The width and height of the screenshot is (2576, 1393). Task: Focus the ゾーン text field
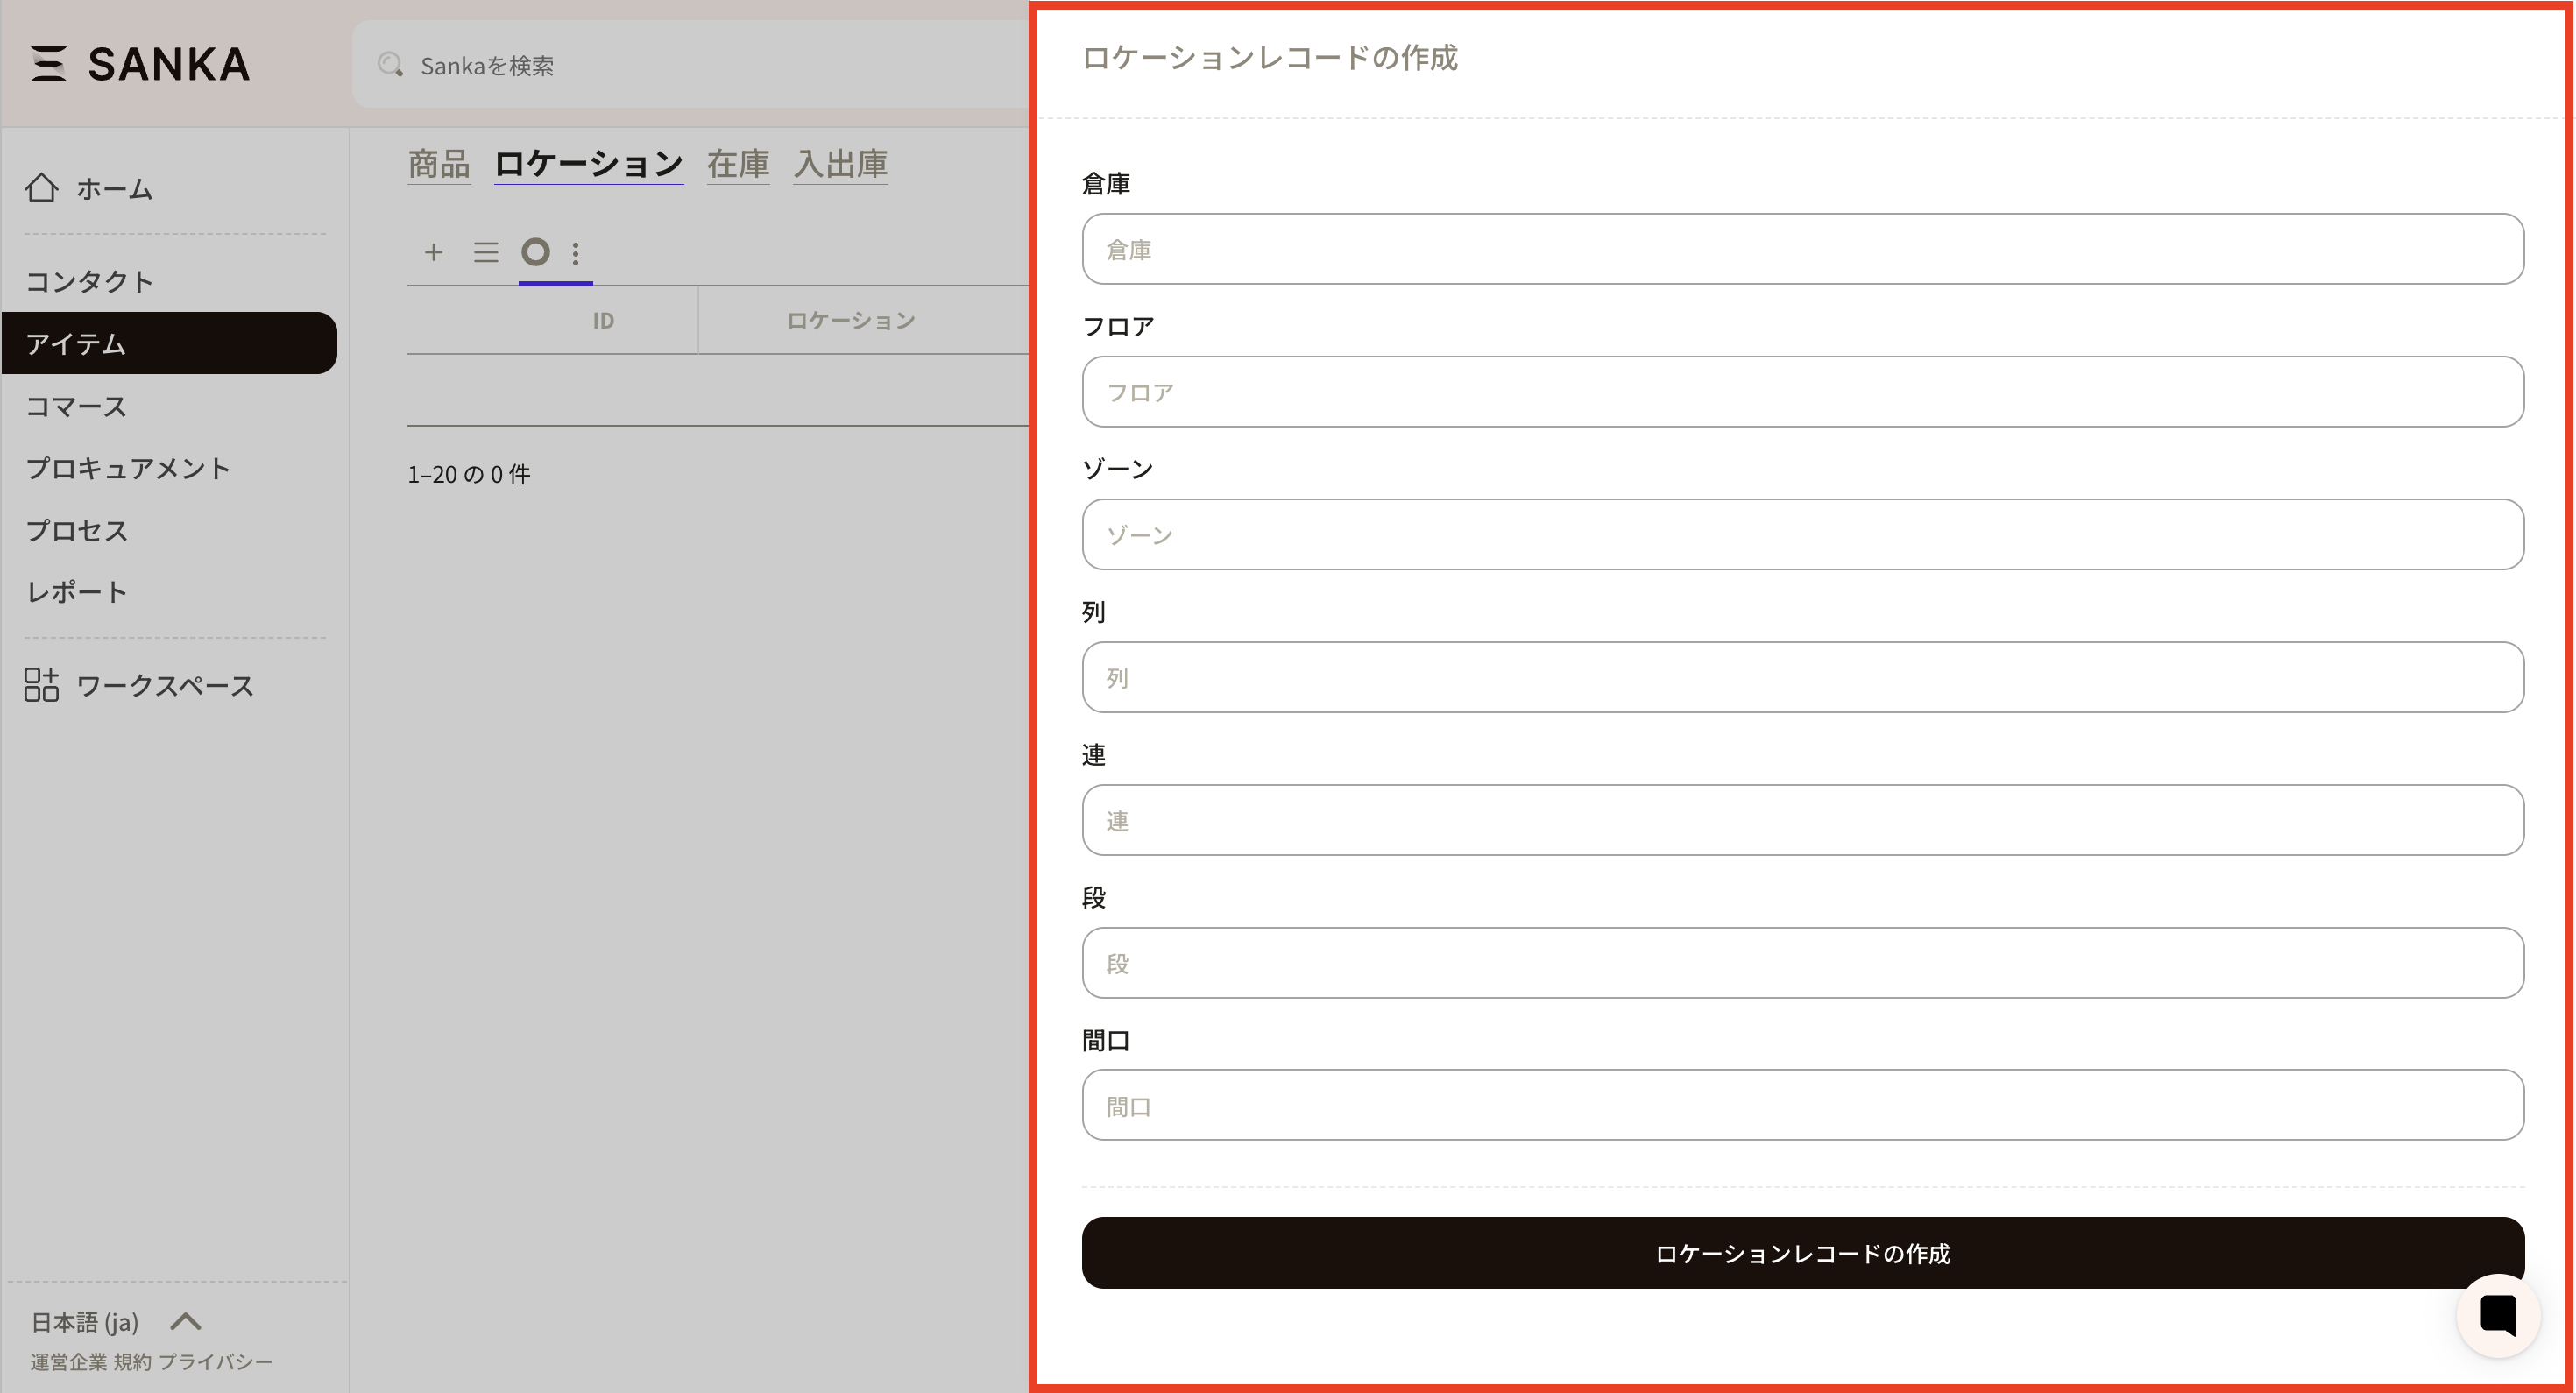1802,535
